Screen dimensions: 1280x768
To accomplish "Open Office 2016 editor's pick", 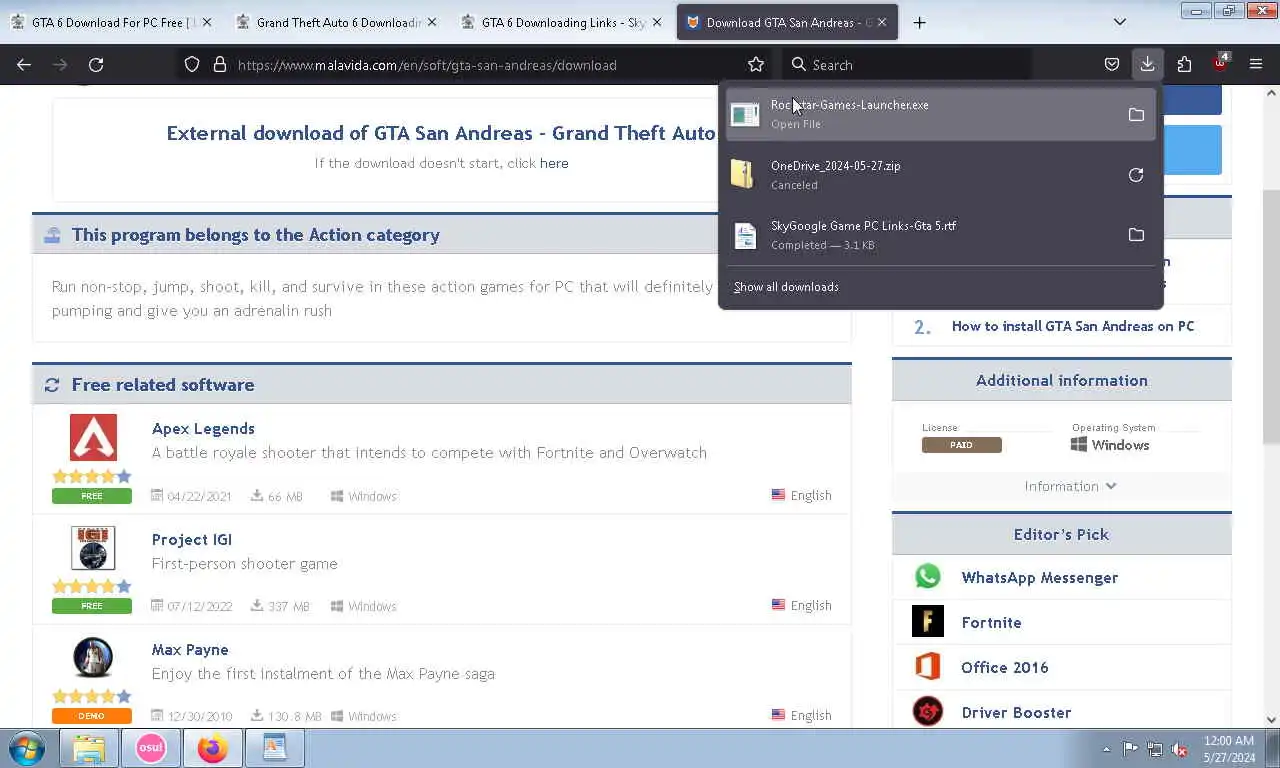I will tap(1005, 667).
